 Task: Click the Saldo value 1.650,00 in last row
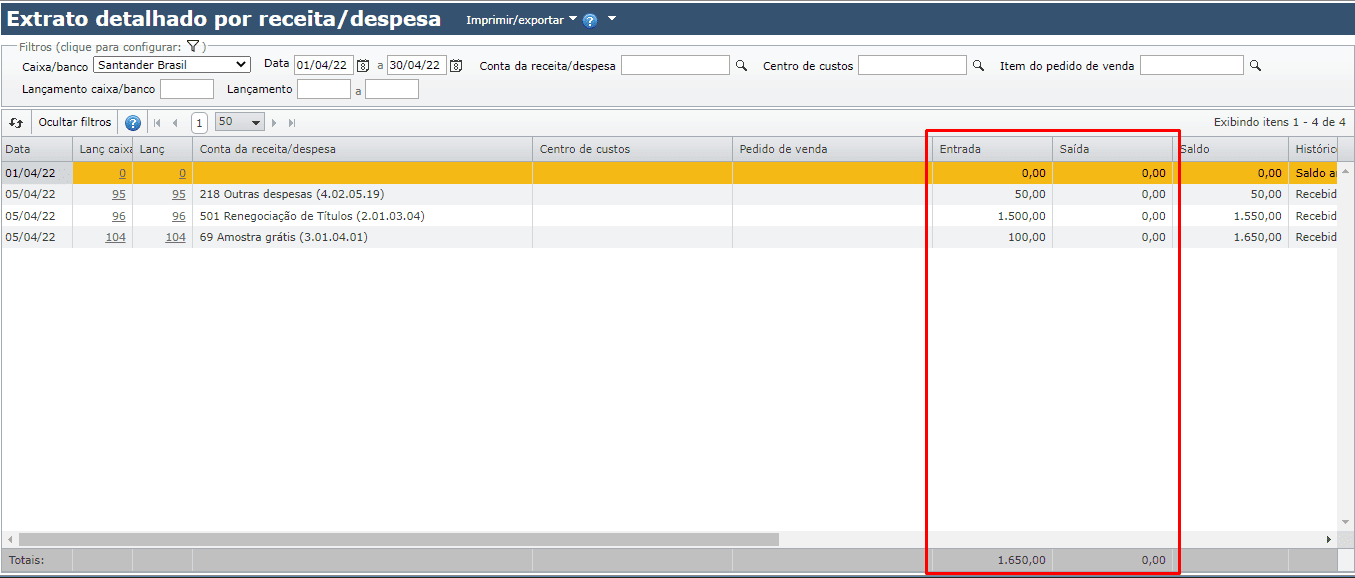click(x=1256, y=238)
